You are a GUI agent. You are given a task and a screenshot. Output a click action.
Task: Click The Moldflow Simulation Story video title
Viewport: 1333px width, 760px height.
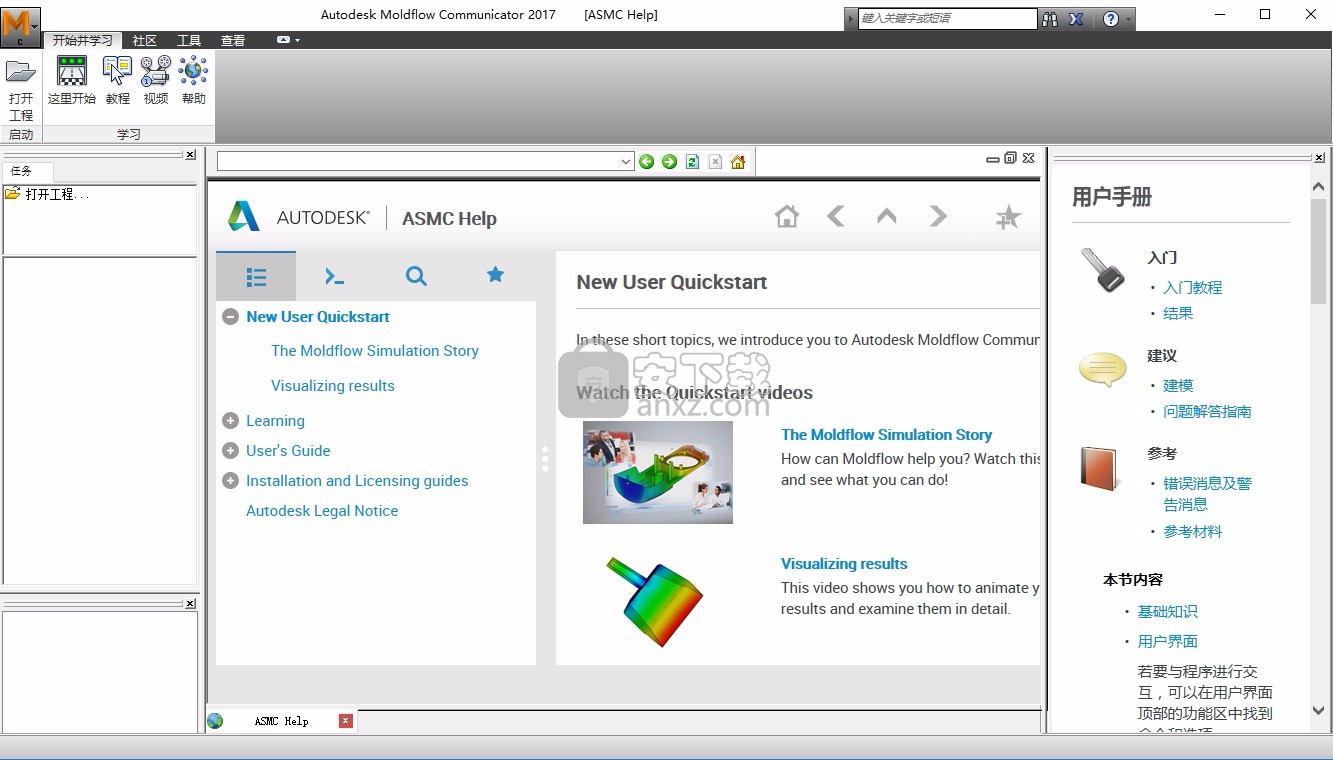pyautogui.click(x=886, y=435)
